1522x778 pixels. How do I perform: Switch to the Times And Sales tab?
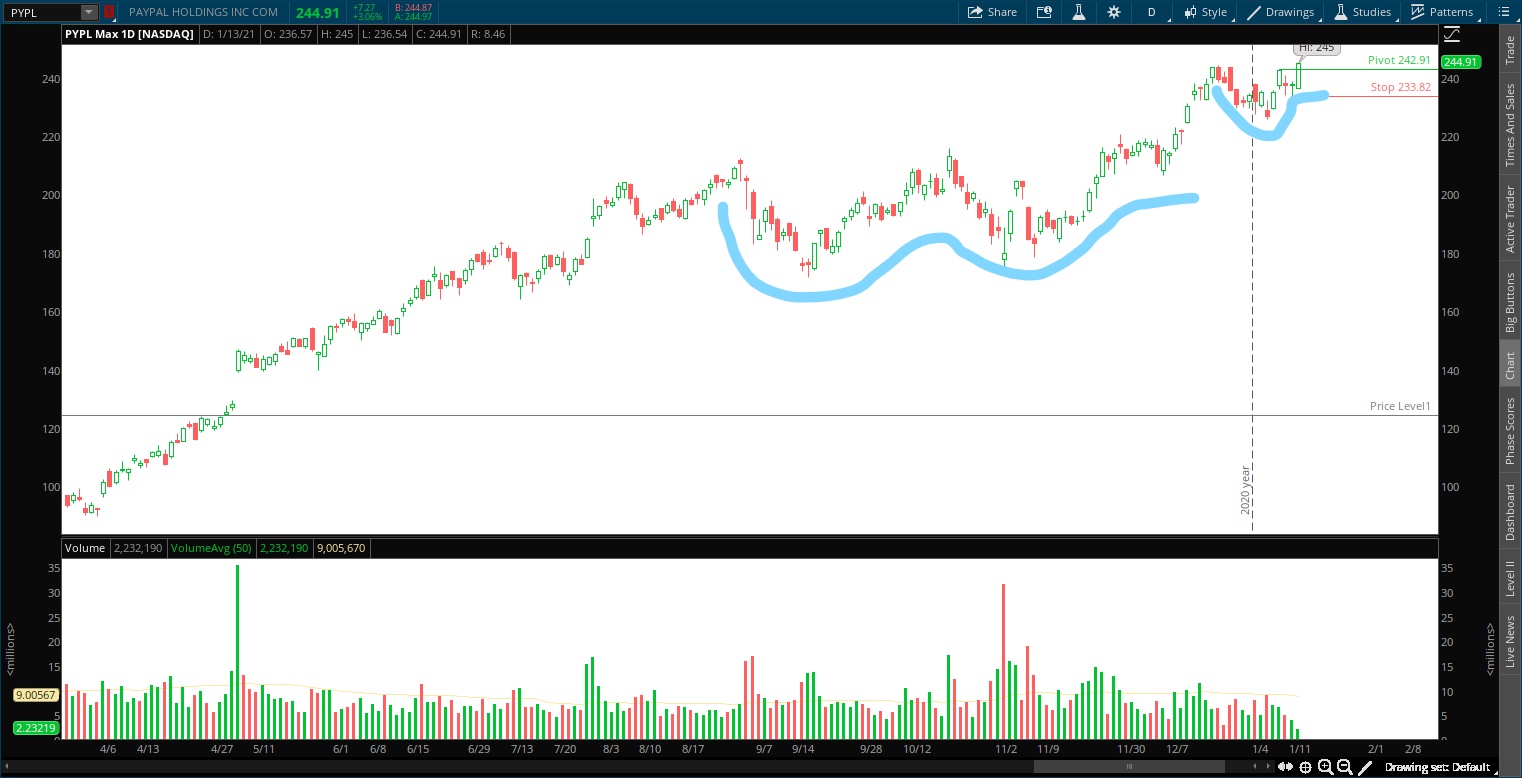pos(1510,125)
